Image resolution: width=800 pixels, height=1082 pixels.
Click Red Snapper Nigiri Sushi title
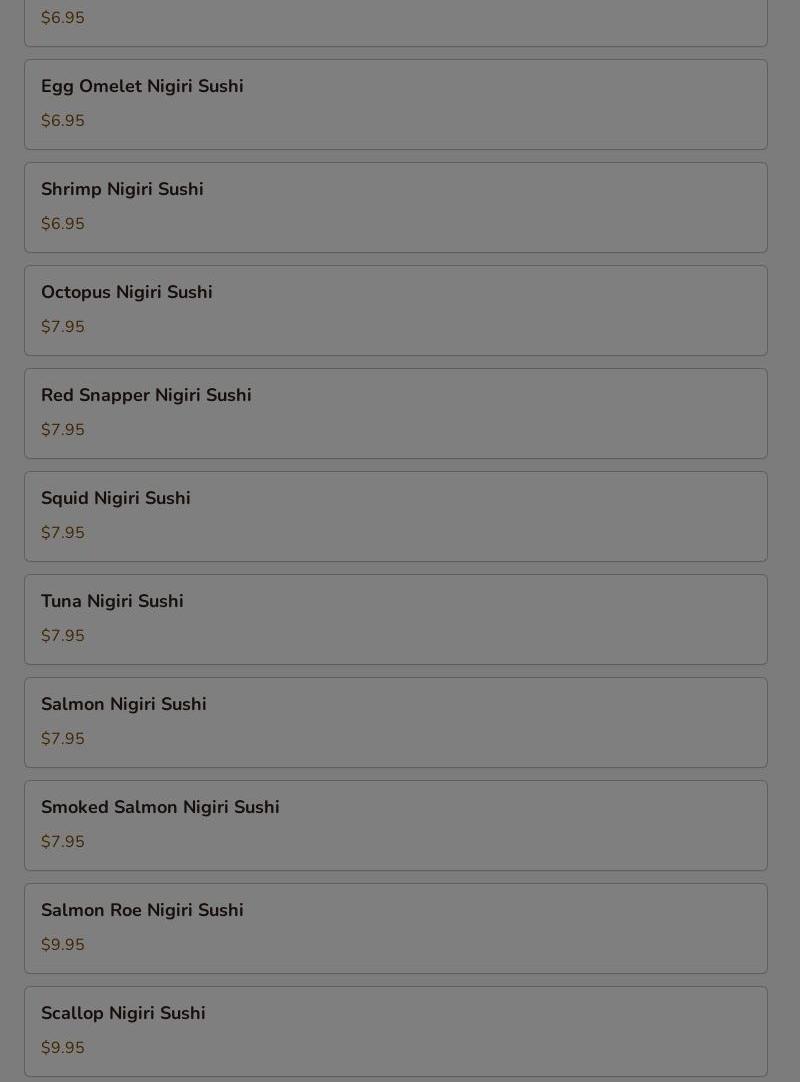[x=146, y=395]
